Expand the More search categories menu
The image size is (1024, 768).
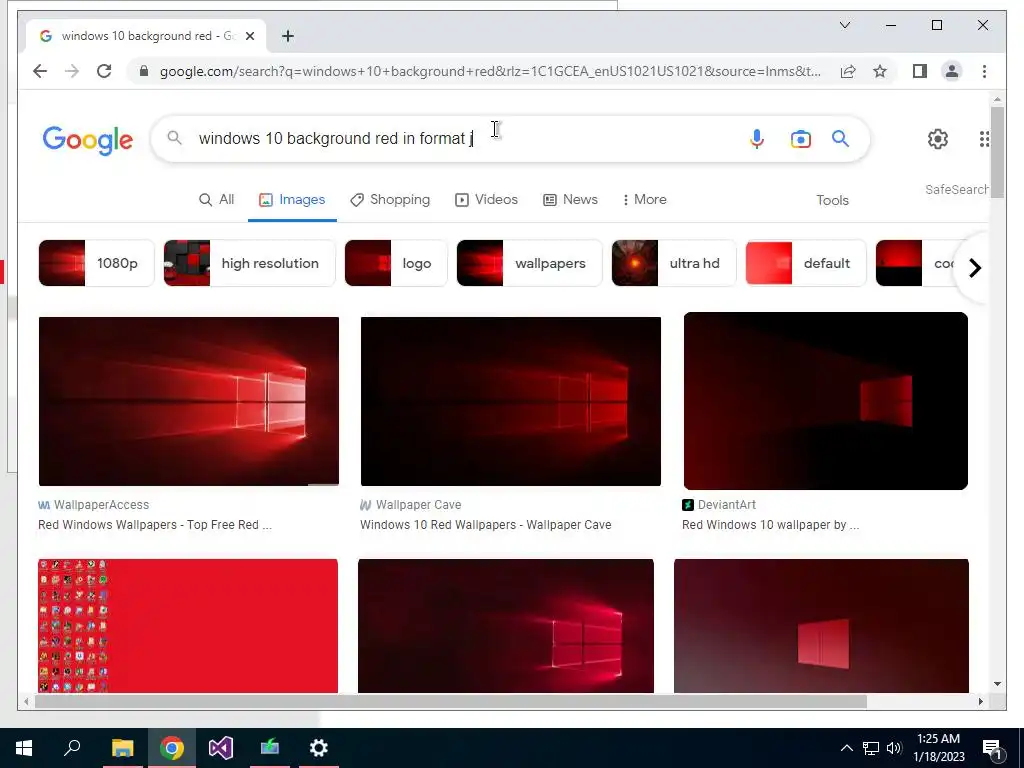(x=644, y=200)
